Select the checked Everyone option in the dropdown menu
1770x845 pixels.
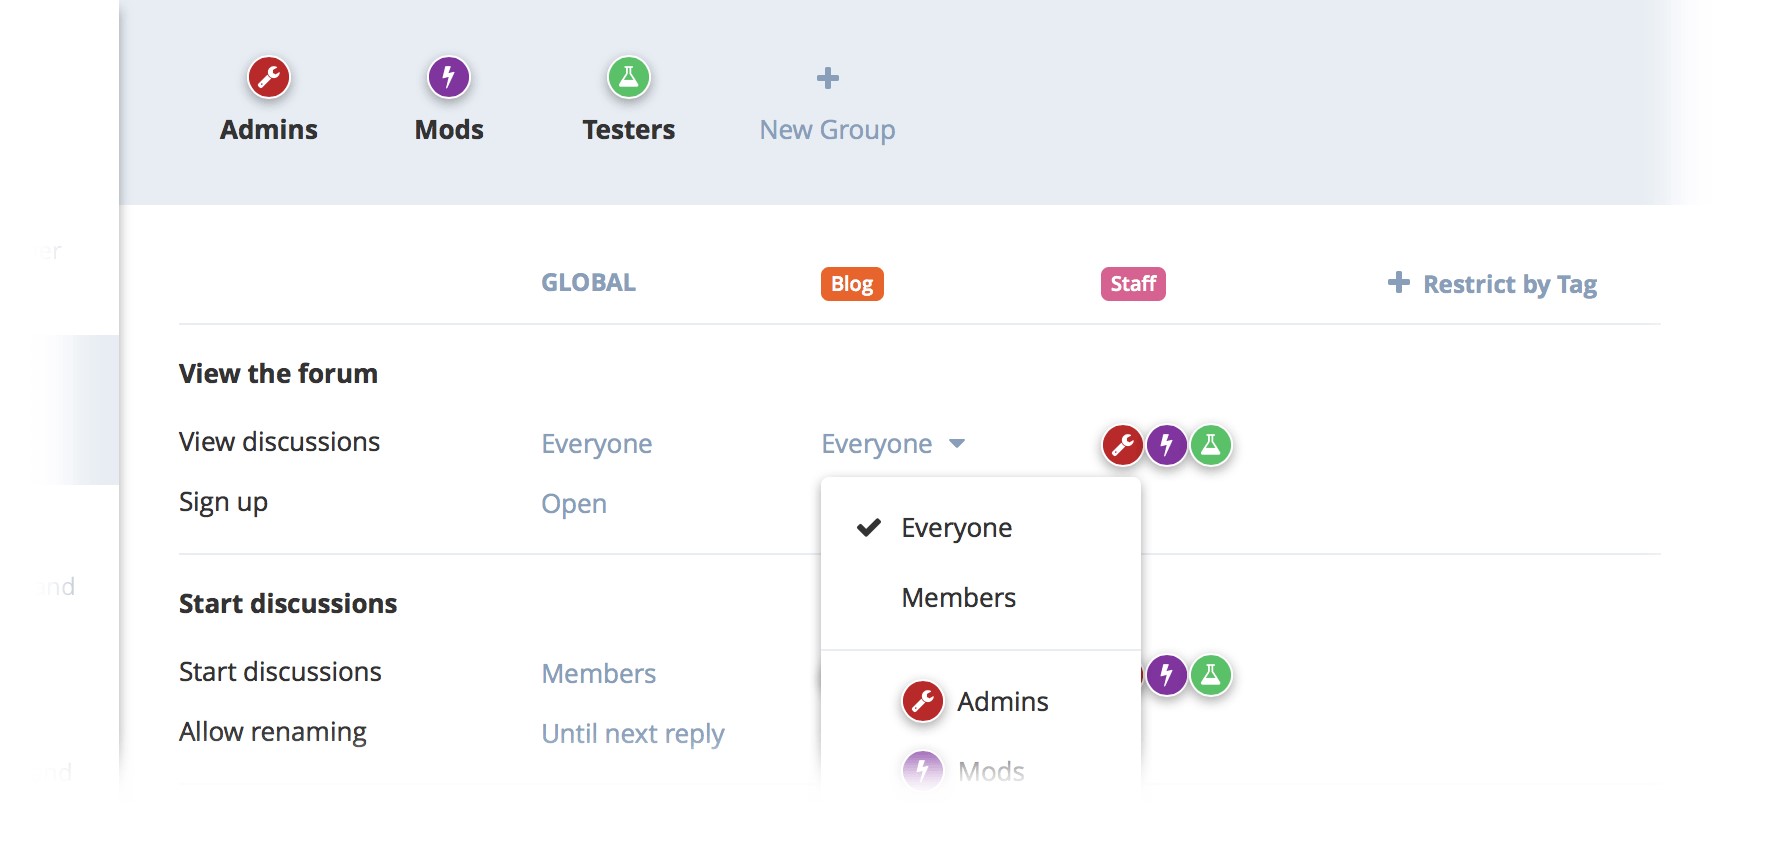pyautogui.click(x=956, y=528)
